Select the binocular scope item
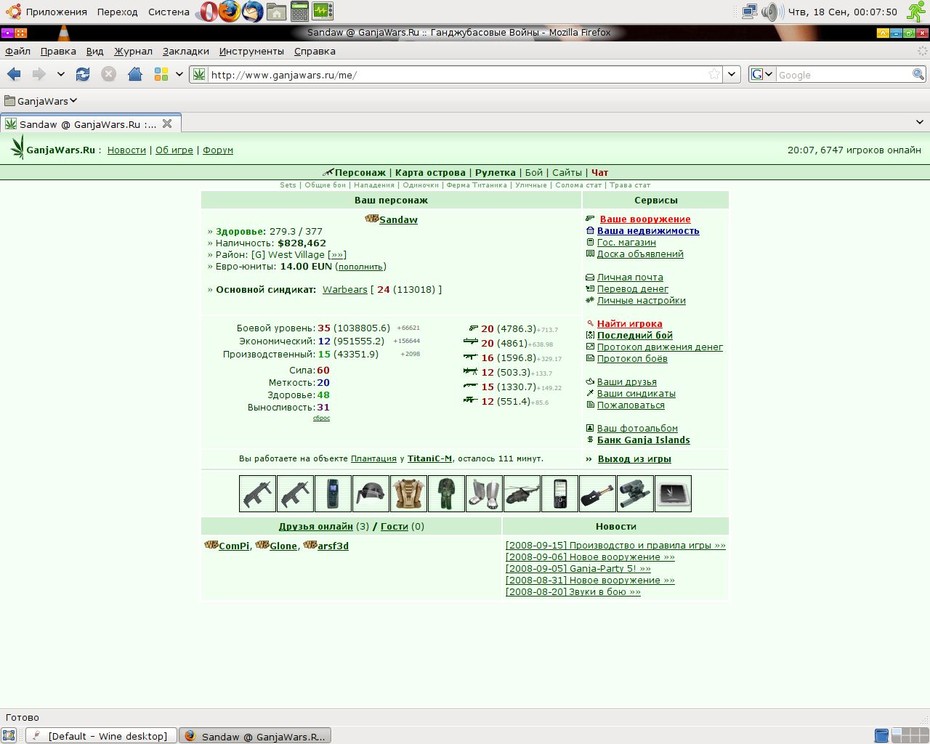The width and height of the screenshot is (930, 744). pos(635,493)
